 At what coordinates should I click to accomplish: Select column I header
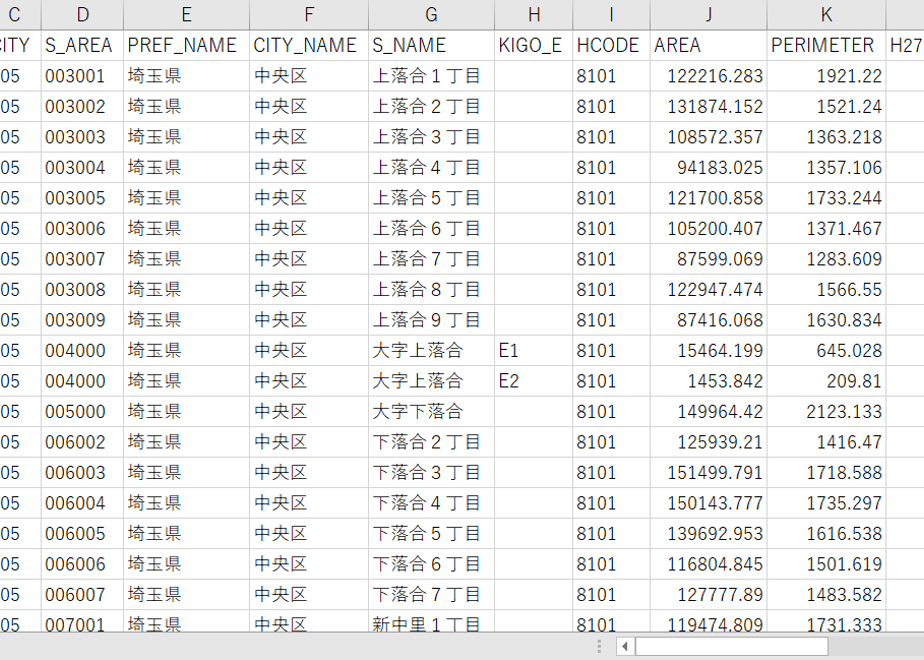click(611, 14)
